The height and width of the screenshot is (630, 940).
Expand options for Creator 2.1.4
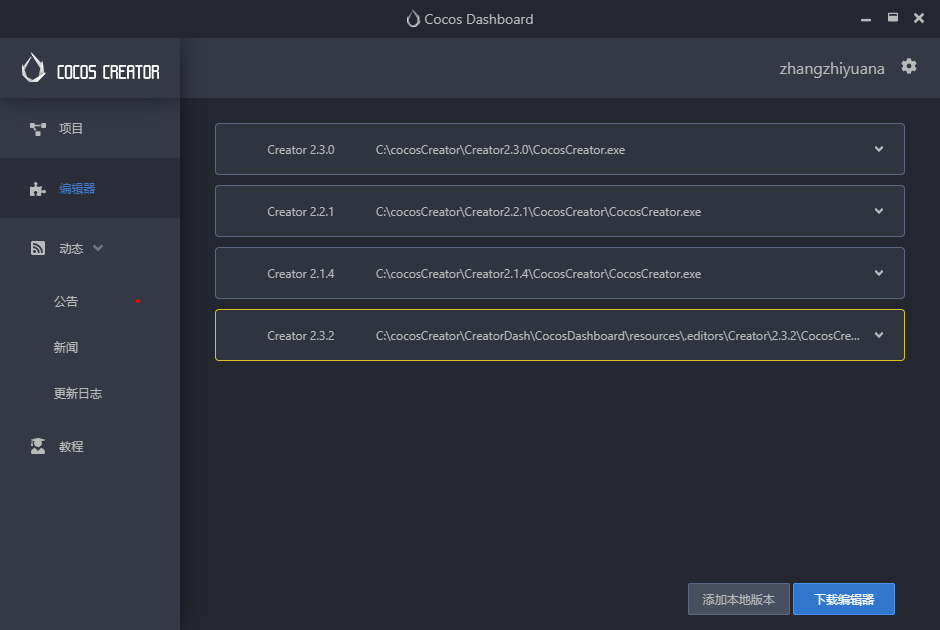click(879, 273)
